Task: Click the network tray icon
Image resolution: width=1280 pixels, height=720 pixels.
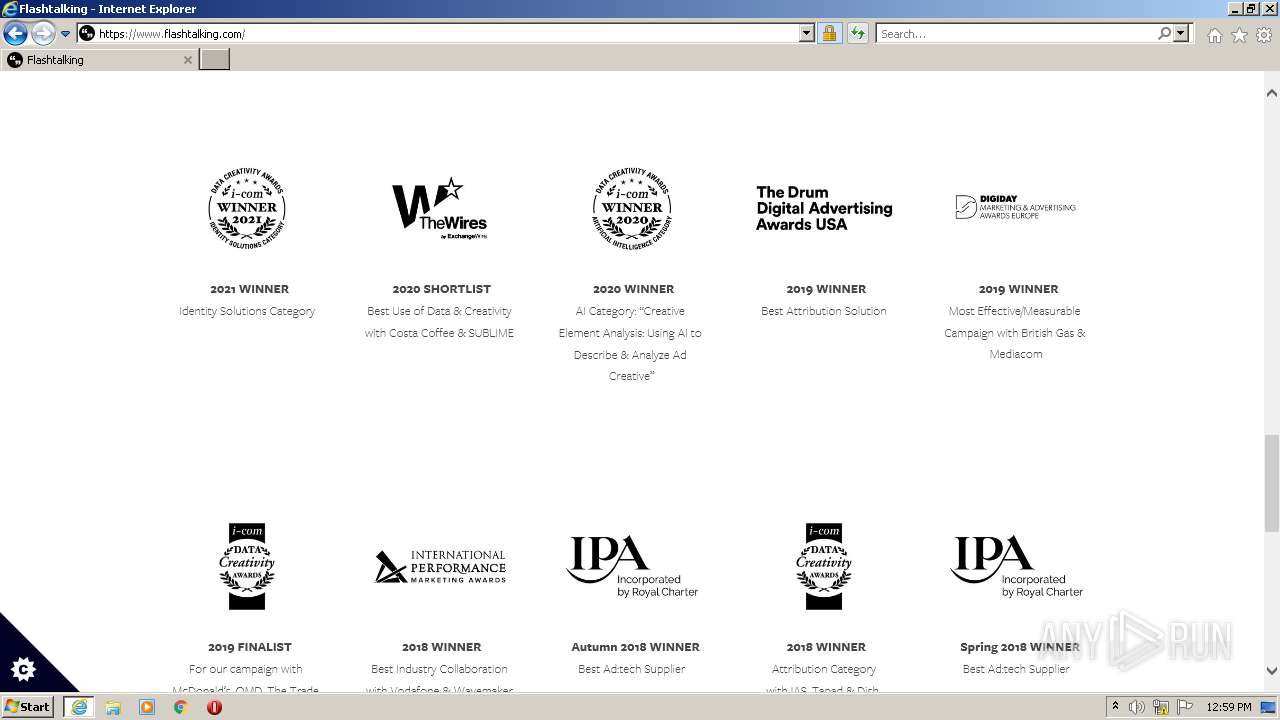Action: tap(1160, 707)
